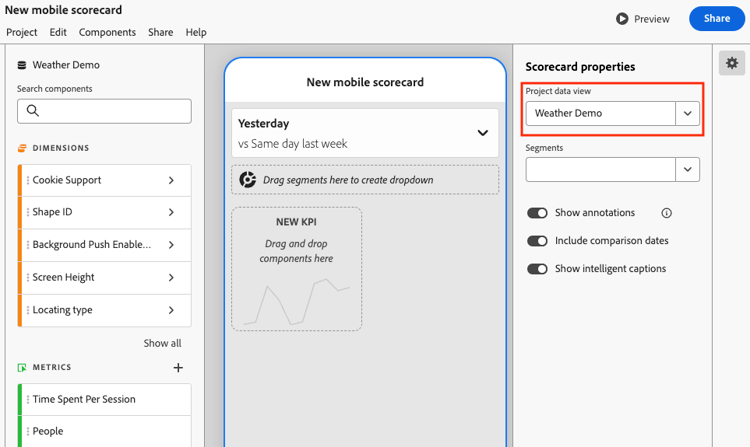This screenshot has height=447, width=750.
Task: Open the Components menu
Action: [x=107, y=32]
